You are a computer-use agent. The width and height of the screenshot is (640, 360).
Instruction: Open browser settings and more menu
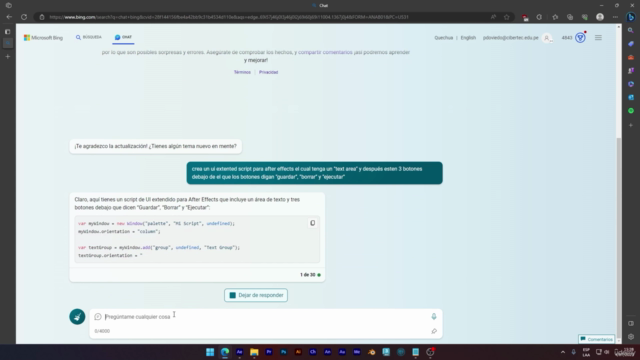(615, 17)
